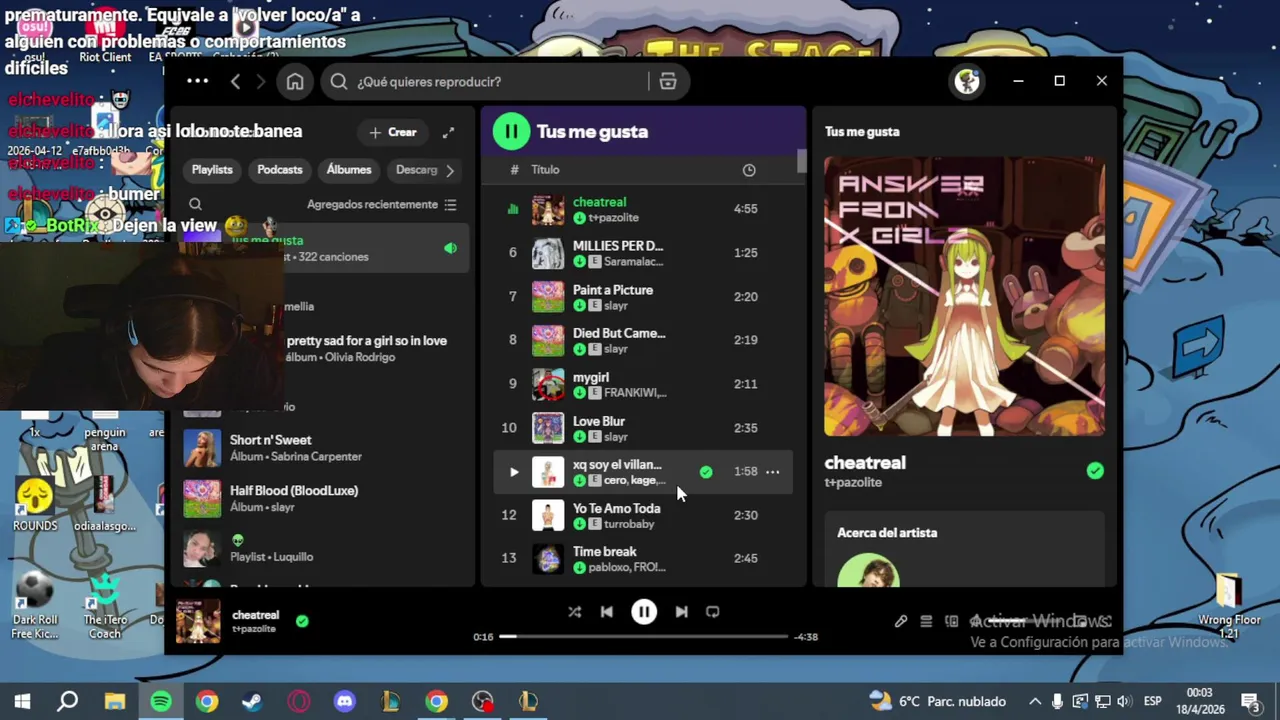Search in Your Library magnifier icon
The width and height of the screenshot is (1280, 720).
(195, 204)
